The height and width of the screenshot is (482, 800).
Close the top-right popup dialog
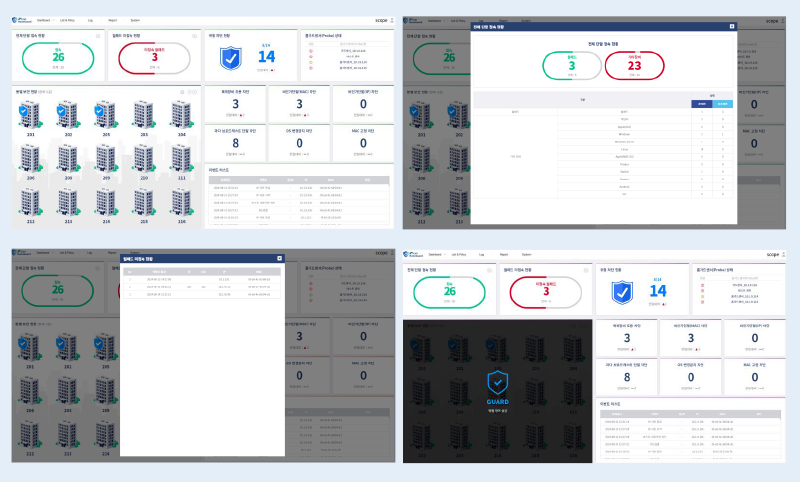pyautogui.click(x=732, y=27)
